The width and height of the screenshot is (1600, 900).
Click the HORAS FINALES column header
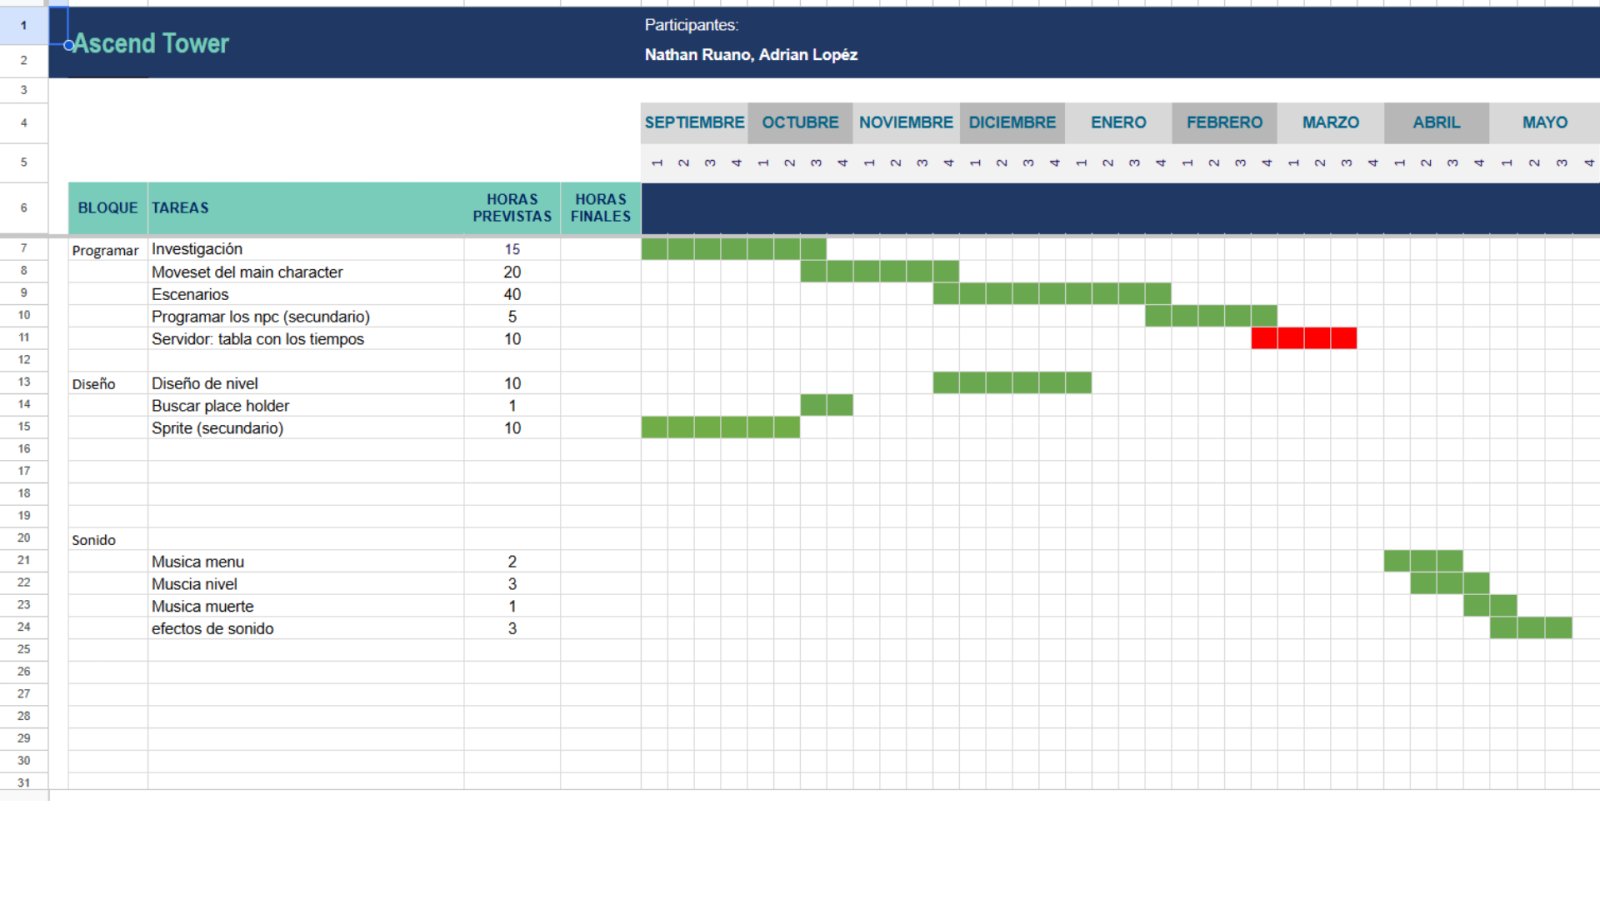pyautogui.click(x=600, y=208)
